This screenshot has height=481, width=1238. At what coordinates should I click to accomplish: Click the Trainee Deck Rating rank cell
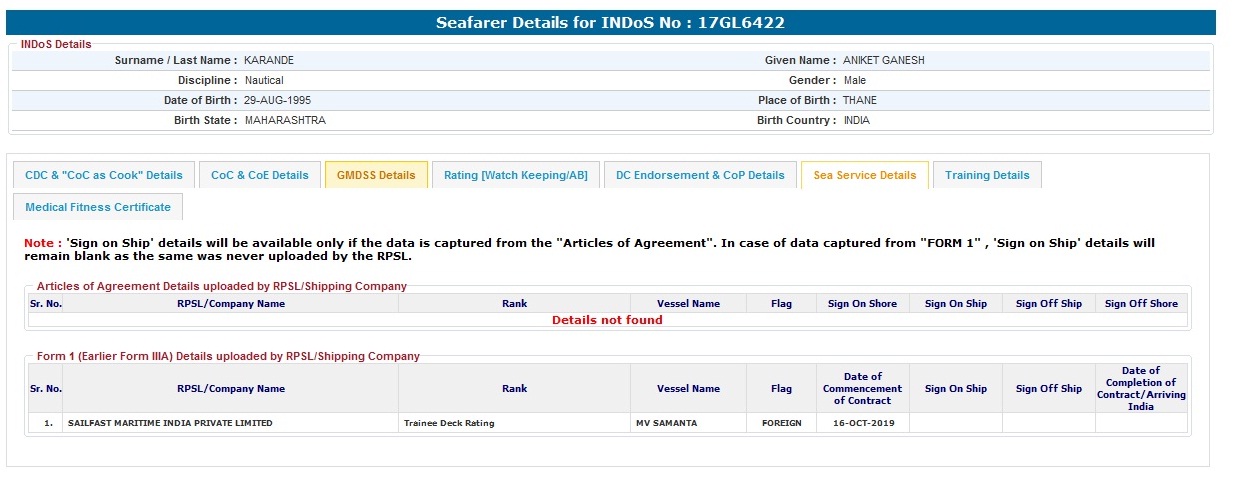(449, 423)
